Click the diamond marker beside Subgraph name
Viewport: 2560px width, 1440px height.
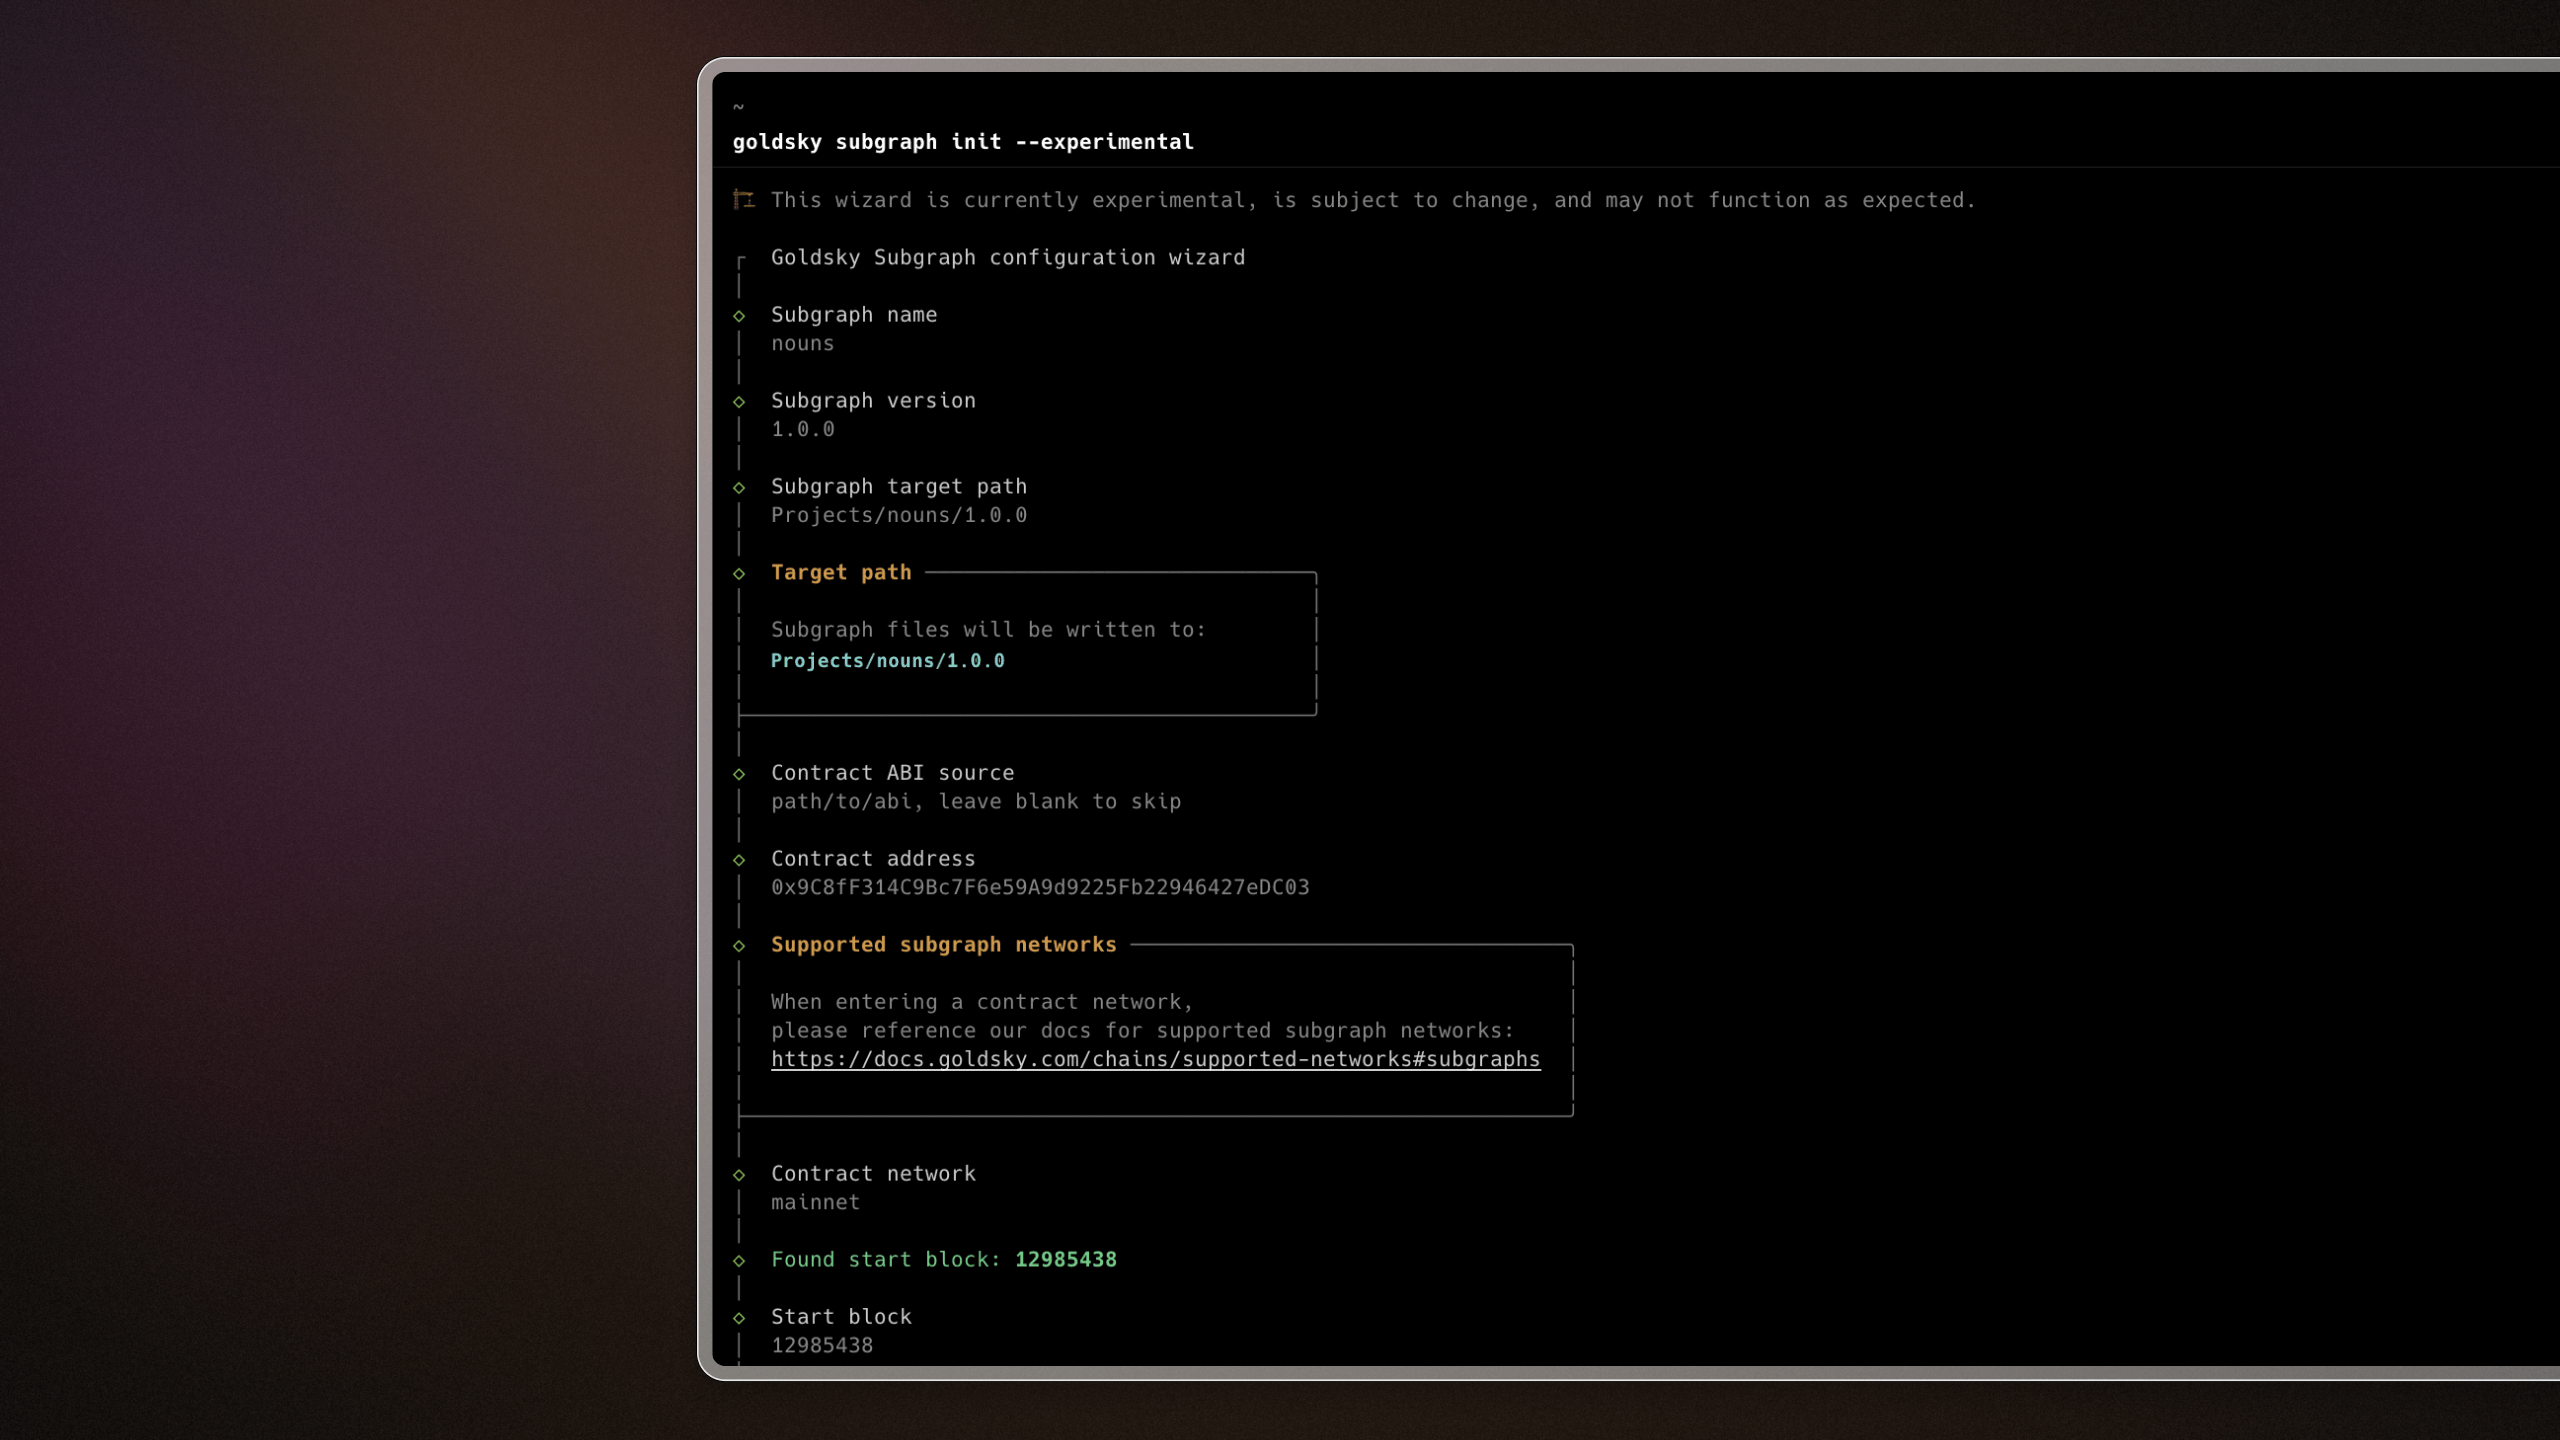coord(739,316)
